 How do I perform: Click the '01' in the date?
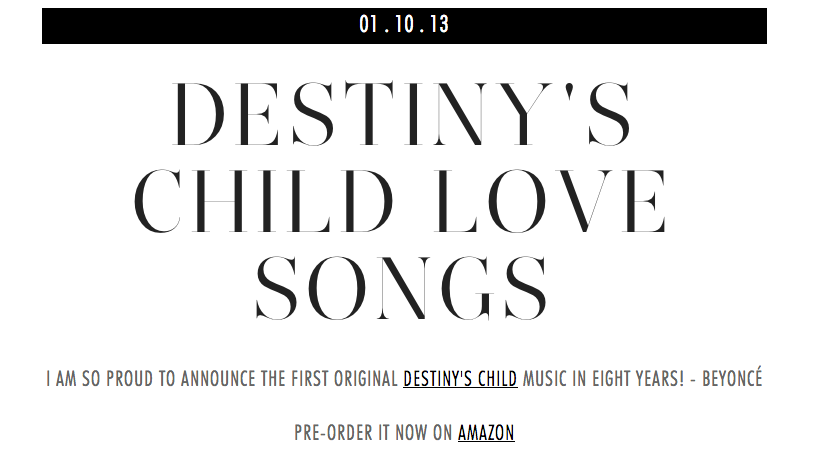point(368,25)
